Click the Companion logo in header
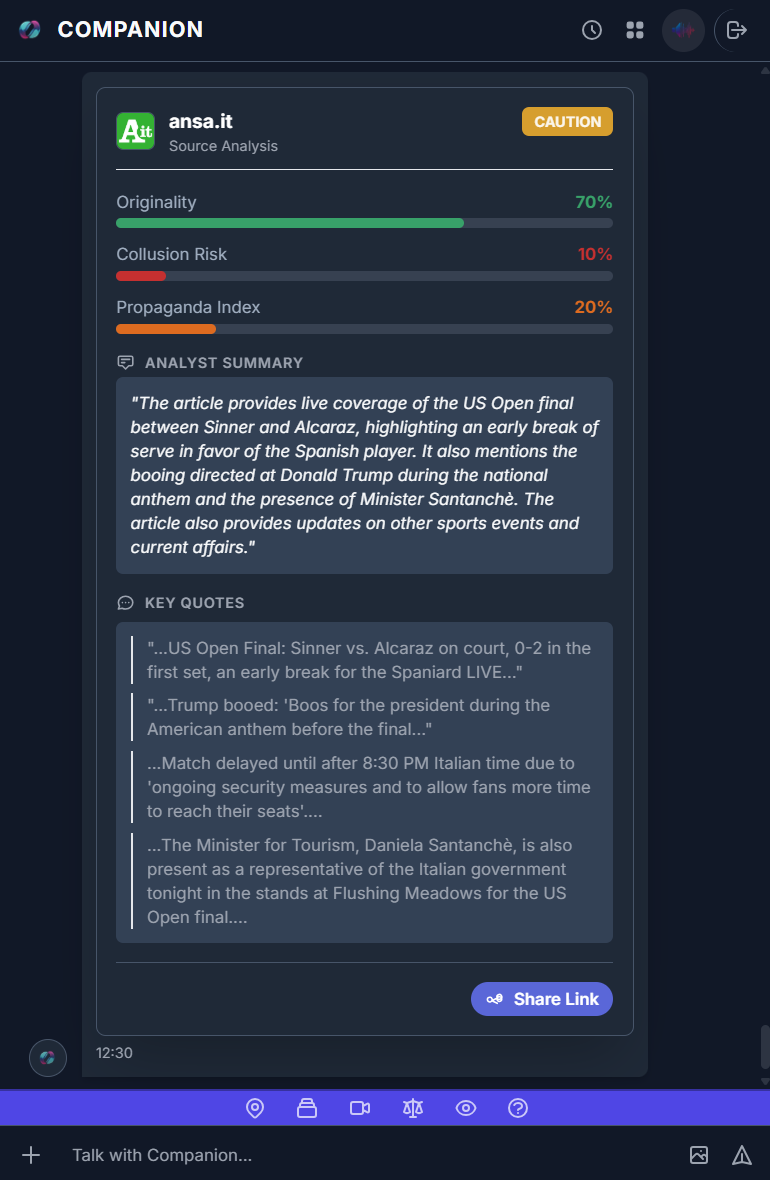This screenshot has height=1180, width=770. coord(30,30)
